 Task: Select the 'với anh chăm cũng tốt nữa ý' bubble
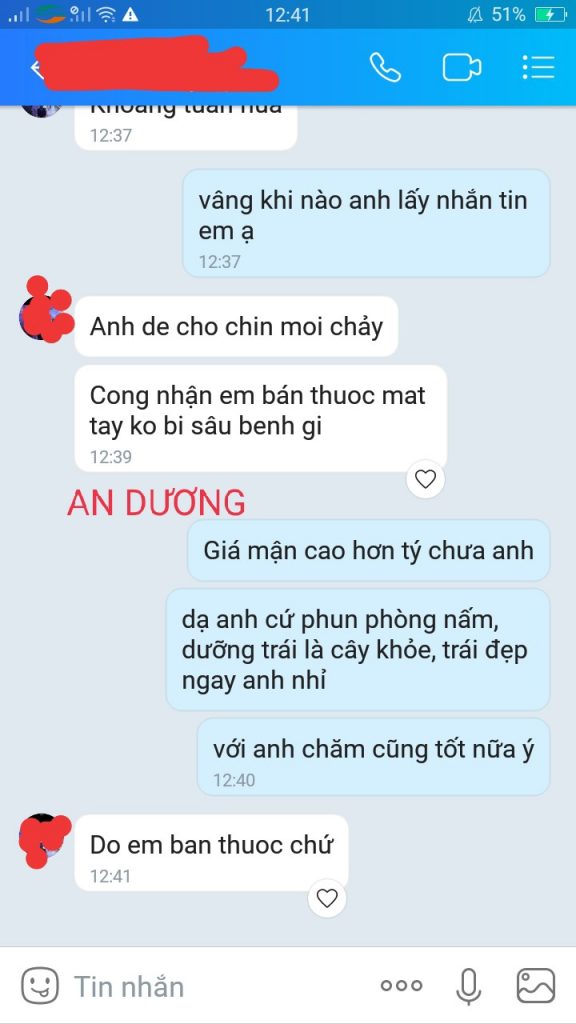373,757
